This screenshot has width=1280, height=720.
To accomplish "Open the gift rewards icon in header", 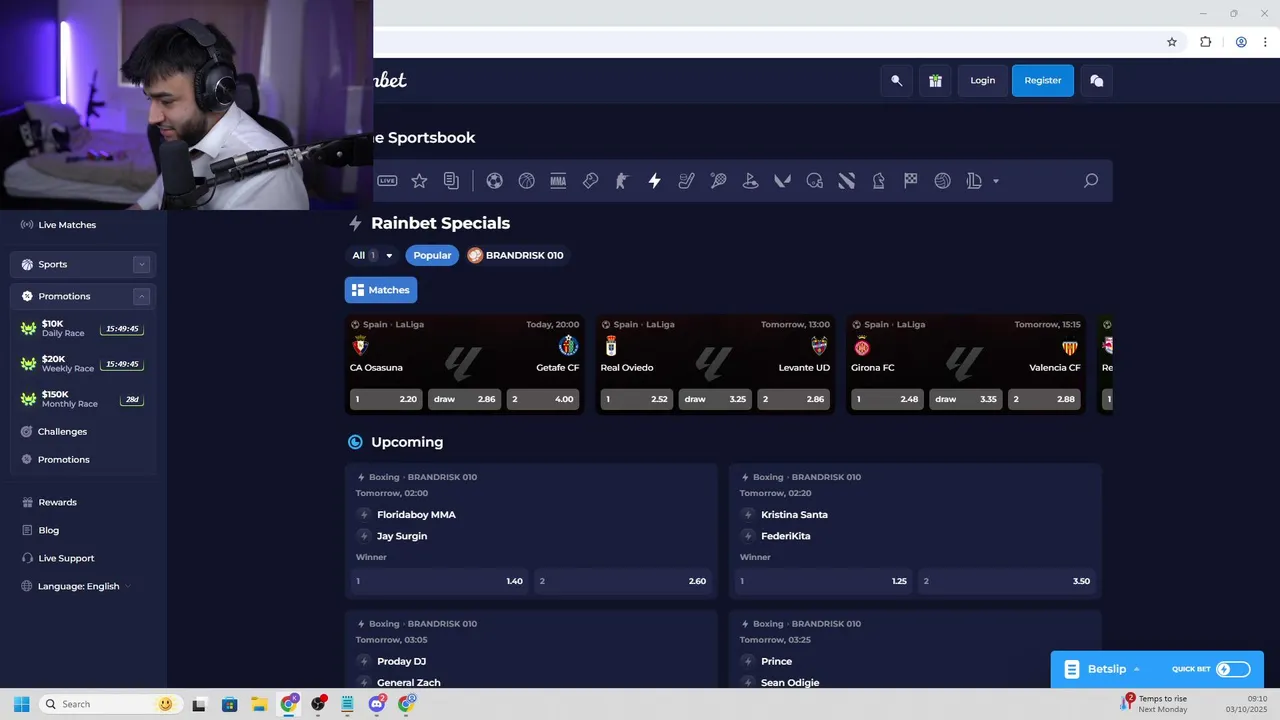I will click(935, 81).
